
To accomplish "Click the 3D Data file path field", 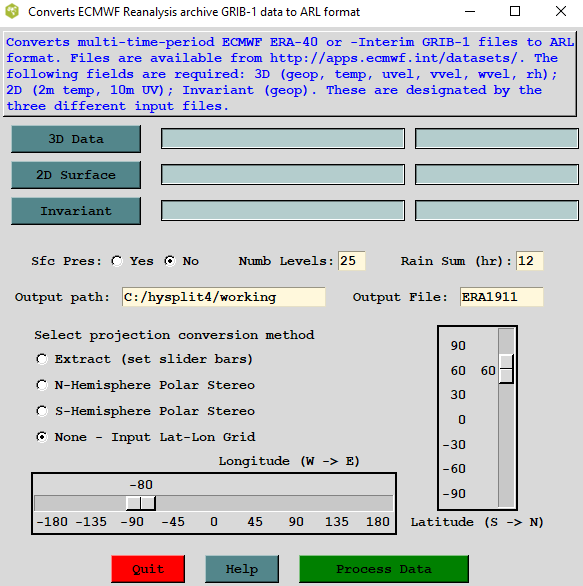I will [x=283, y=139].
